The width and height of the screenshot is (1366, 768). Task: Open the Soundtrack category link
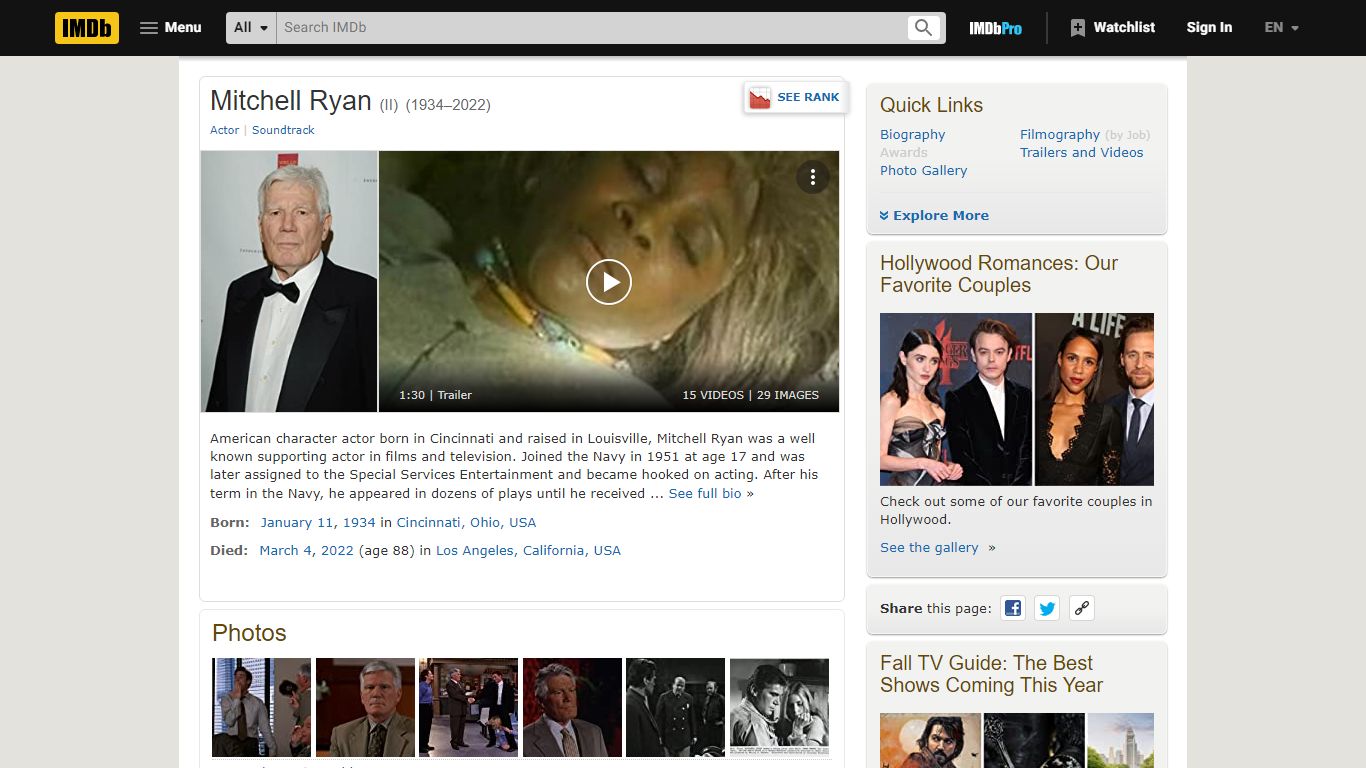[x=283, y=130]
